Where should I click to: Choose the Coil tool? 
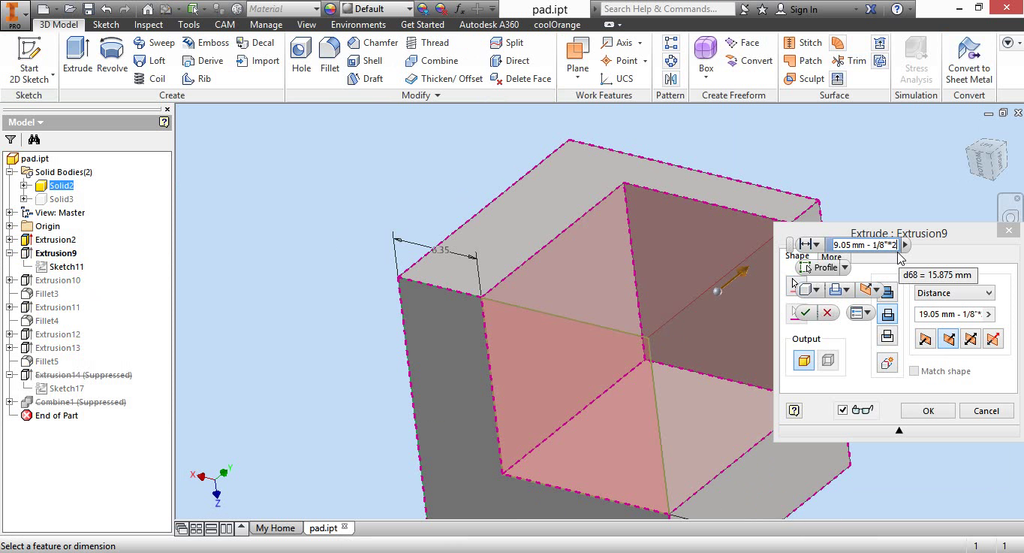[150, 78]
